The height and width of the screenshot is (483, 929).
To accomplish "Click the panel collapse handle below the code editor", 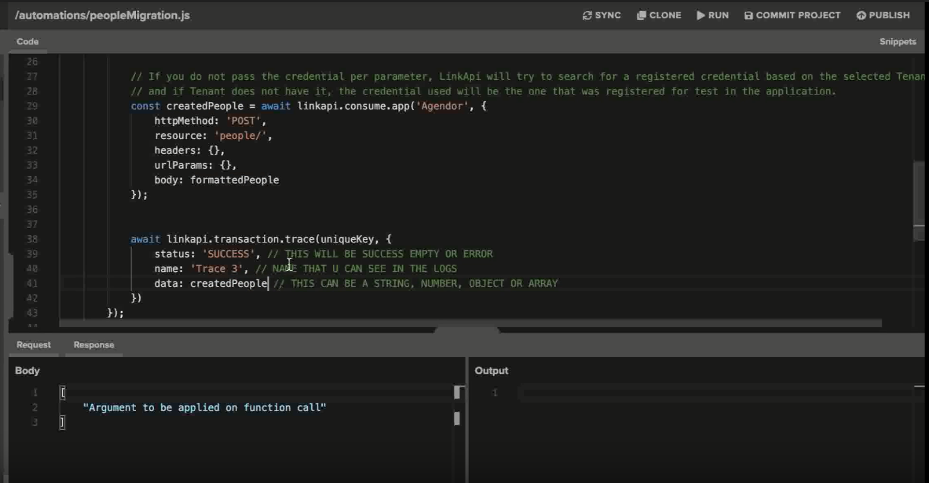I will tap(467, 331).
